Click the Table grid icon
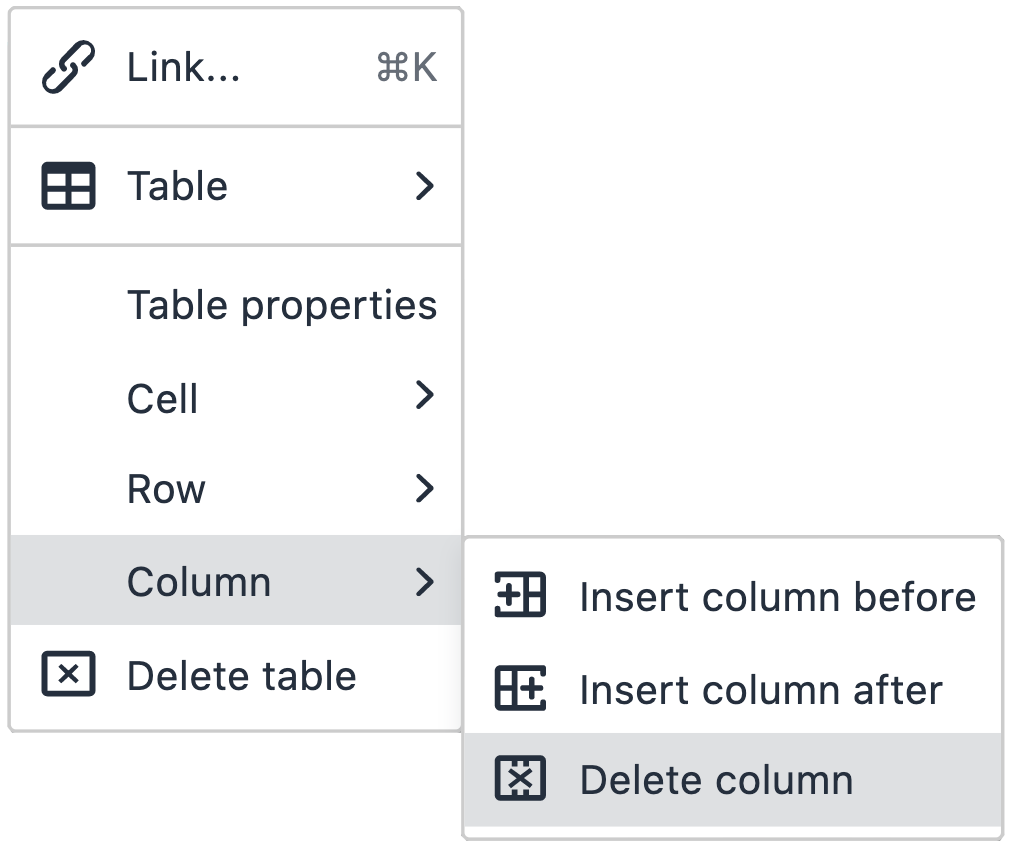The width and height of the screenshot is (1012, 846). click(x=68, y=186)
